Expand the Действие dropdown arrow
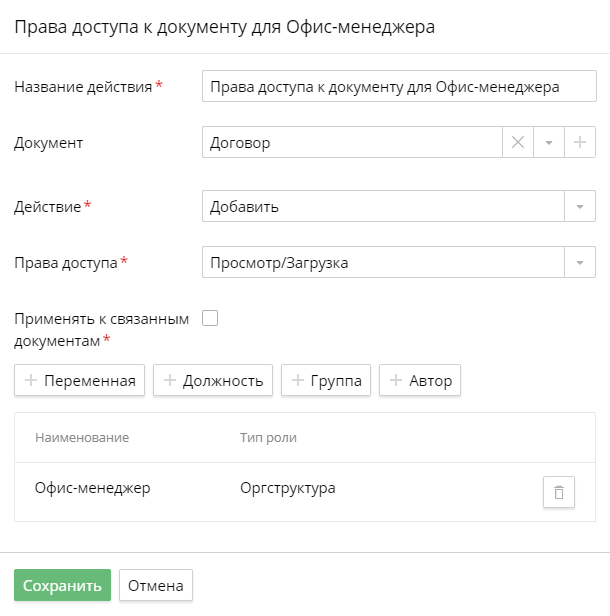Viewport: 610px width, 616px height. [580, 206]
